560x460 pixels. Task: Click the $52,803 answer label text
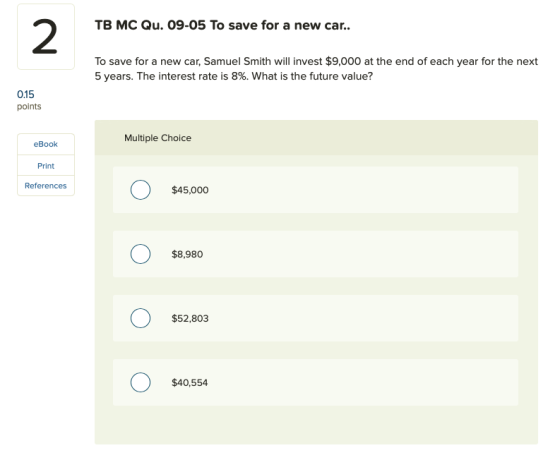click(190, 318)
